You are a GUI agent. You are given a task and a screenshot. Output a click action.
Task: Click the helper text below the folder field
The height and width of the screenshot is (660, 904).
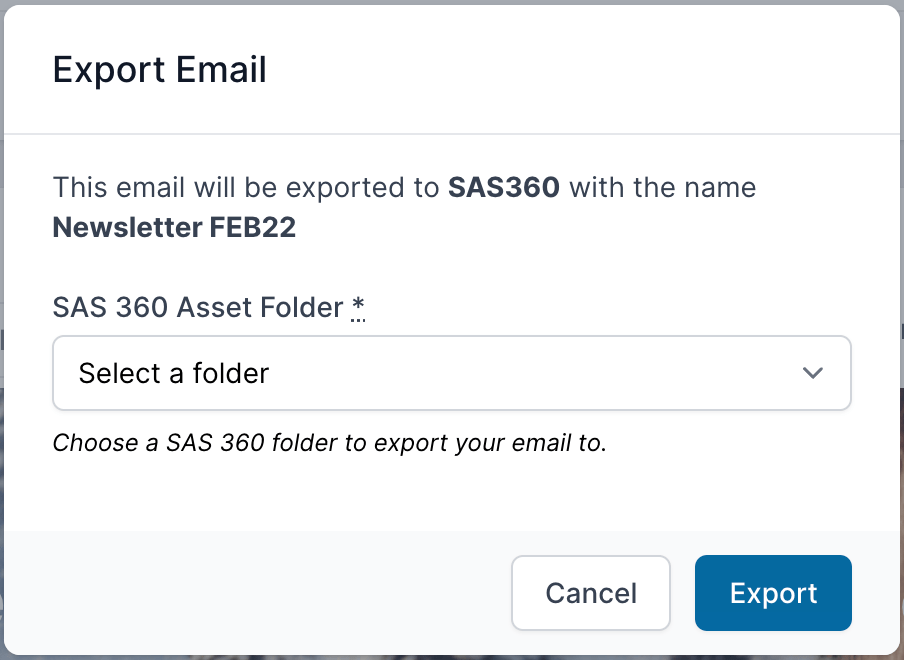click(330, 442)
